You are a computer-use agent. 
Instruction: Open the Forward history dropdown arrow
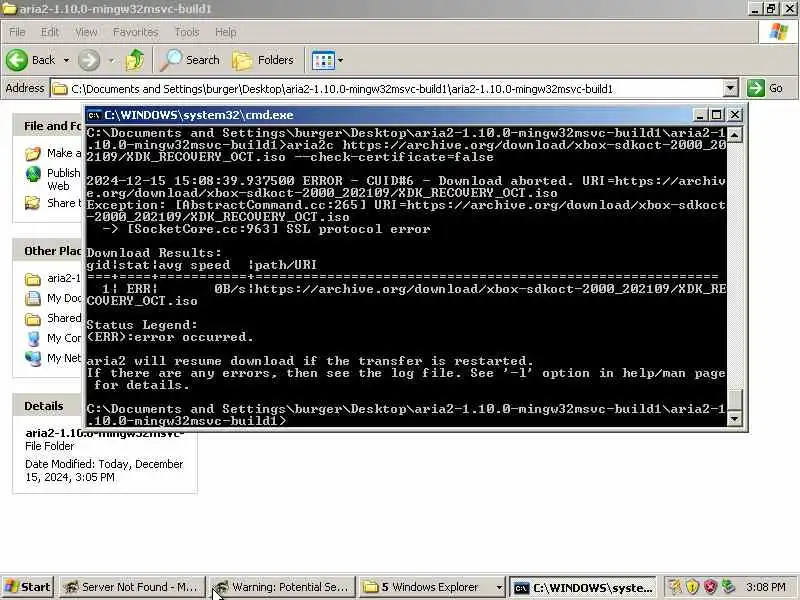pyautogui.click(x=111, y=60)
